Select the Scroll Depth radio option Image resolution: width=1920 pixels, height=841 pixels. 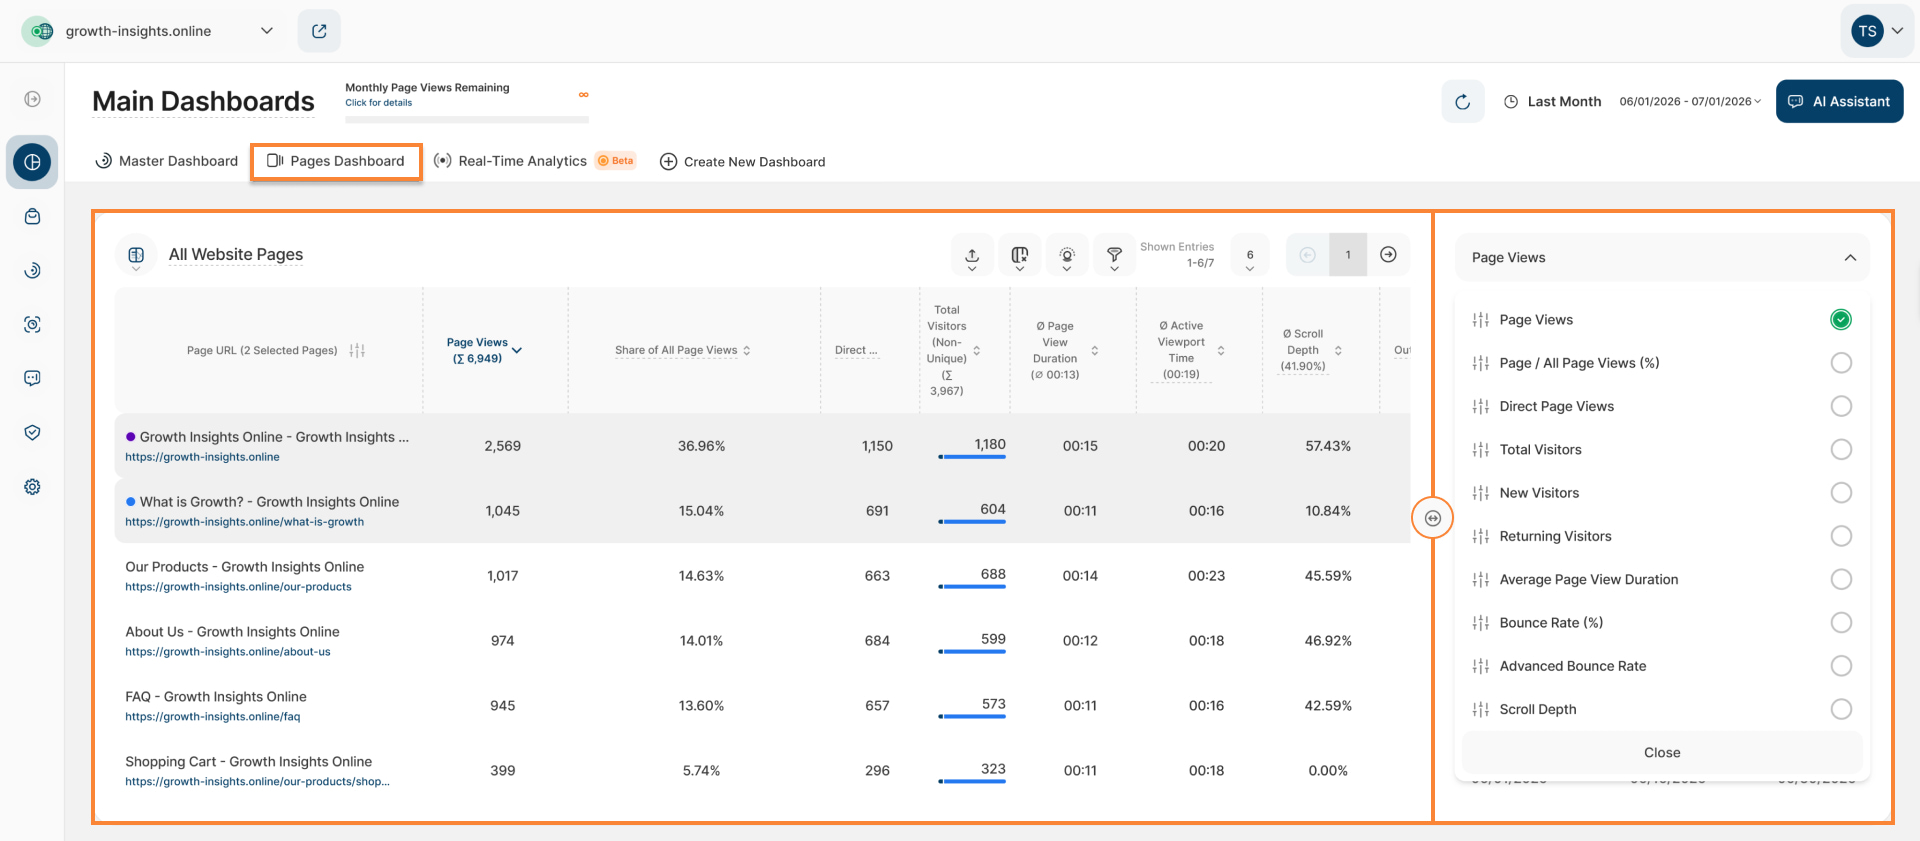point(1840,710)
